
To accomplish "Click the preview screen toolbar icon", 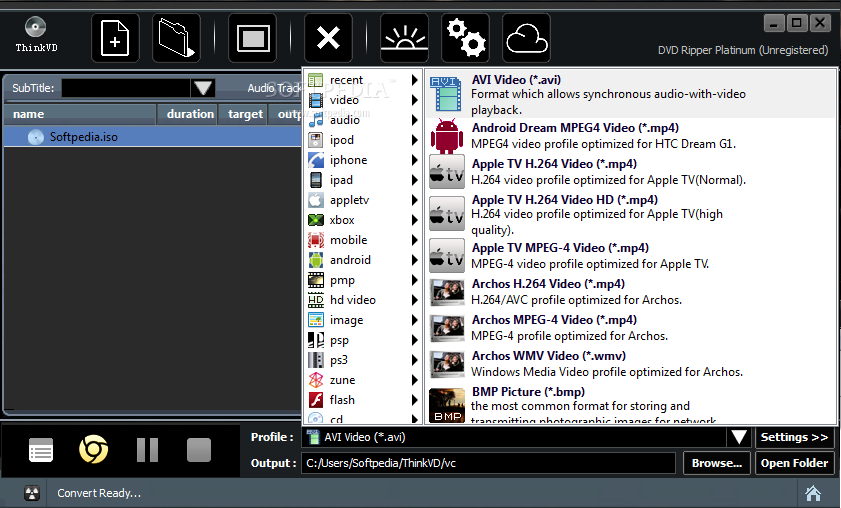I will [x=253, y=38].
